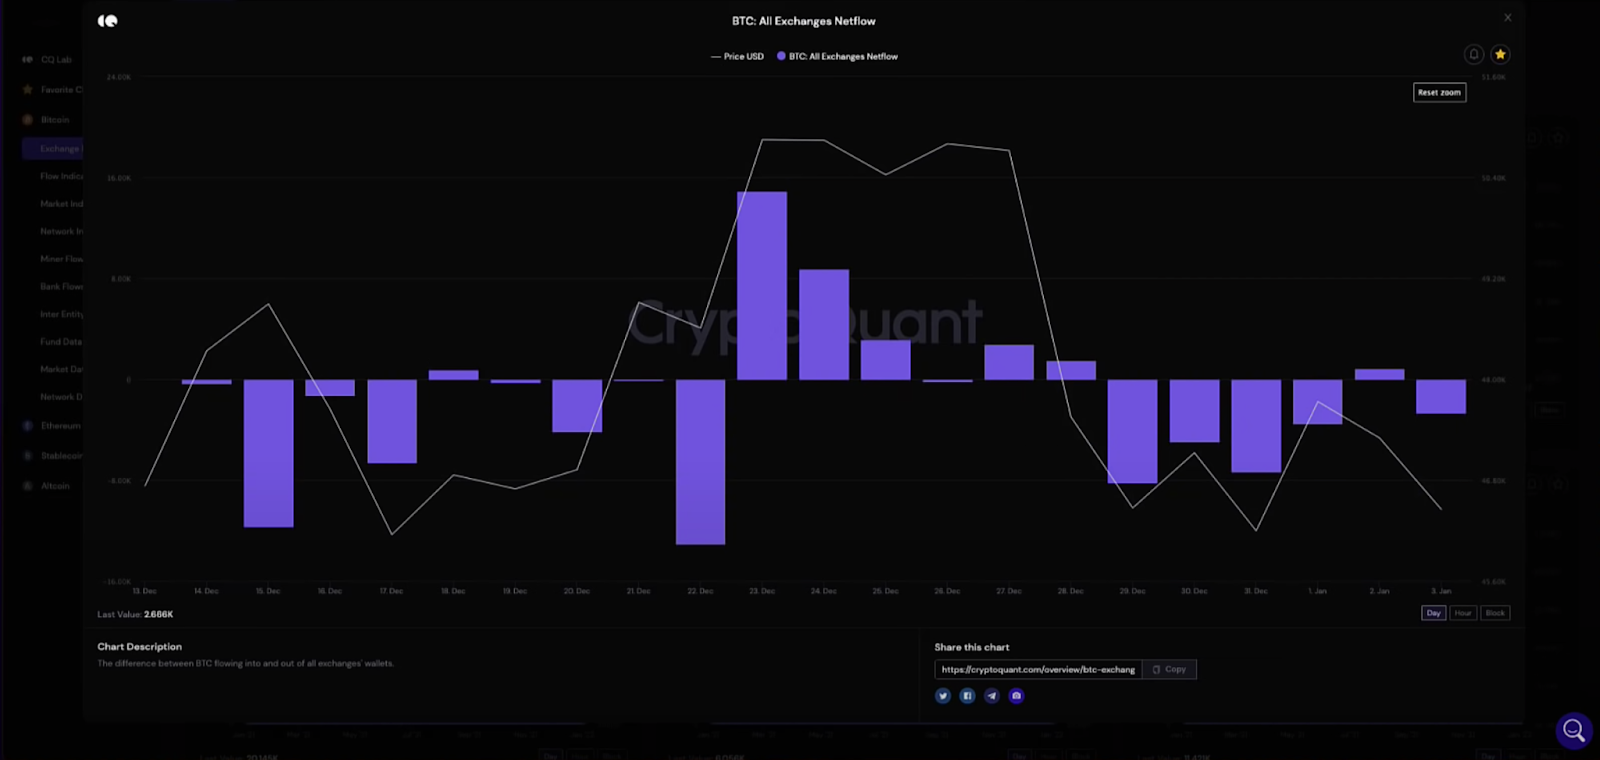Click the Ethereum coin sidebar icon
Screen dimensions: 1600x760
(27, 426)
